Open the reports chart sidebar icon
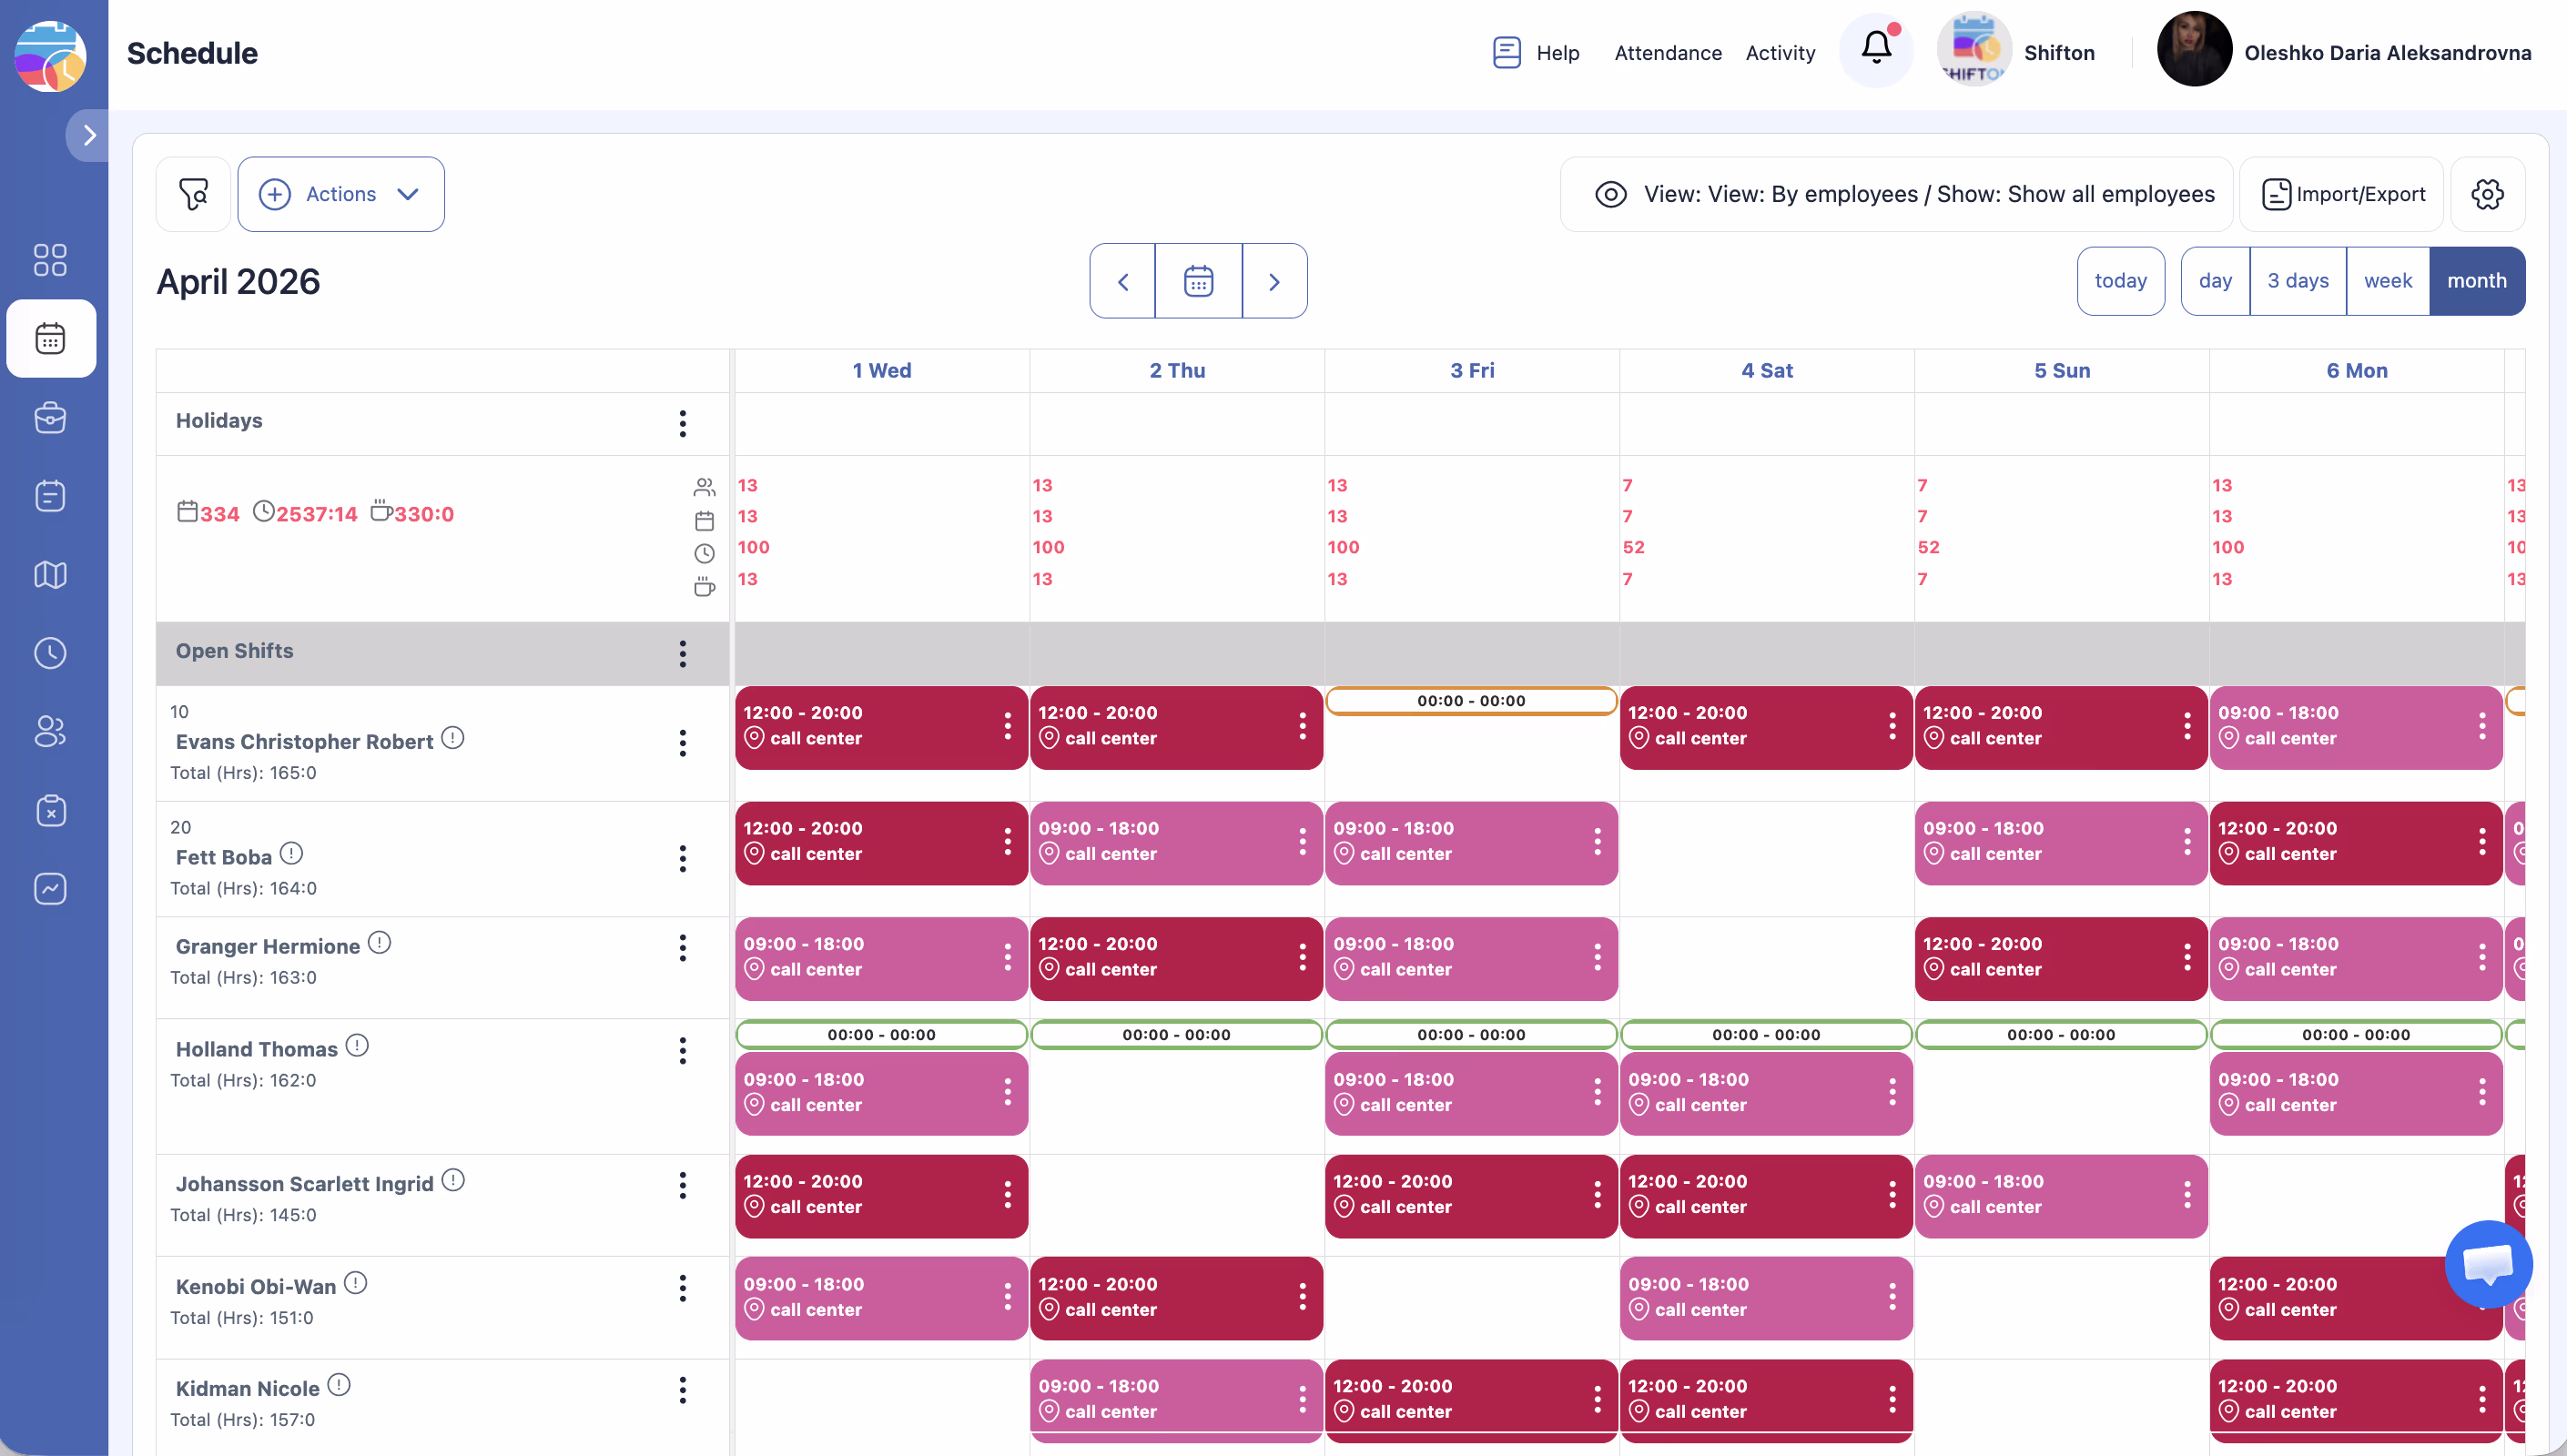Viewport: 2567px width, 1456px height. pos(50,889)
